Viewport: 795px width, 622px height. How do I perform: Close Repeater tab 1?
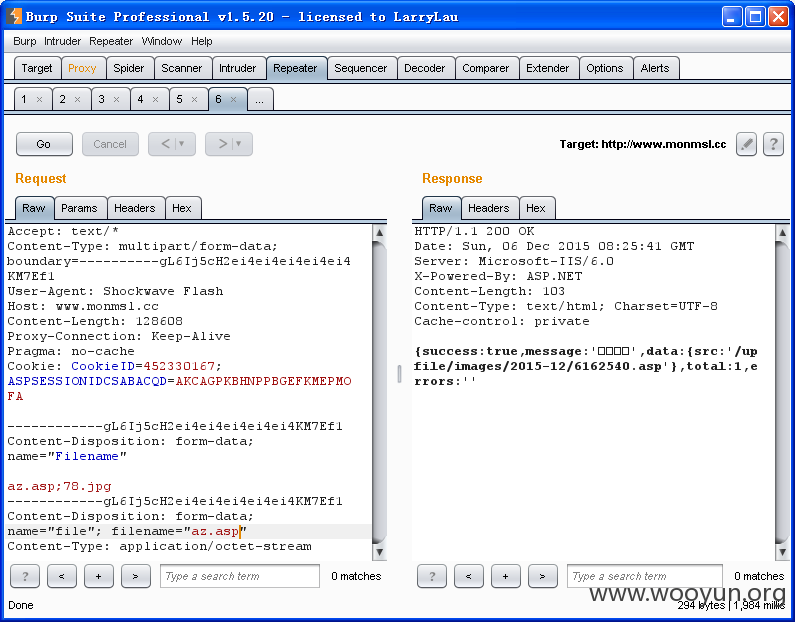tap(40, 99)
